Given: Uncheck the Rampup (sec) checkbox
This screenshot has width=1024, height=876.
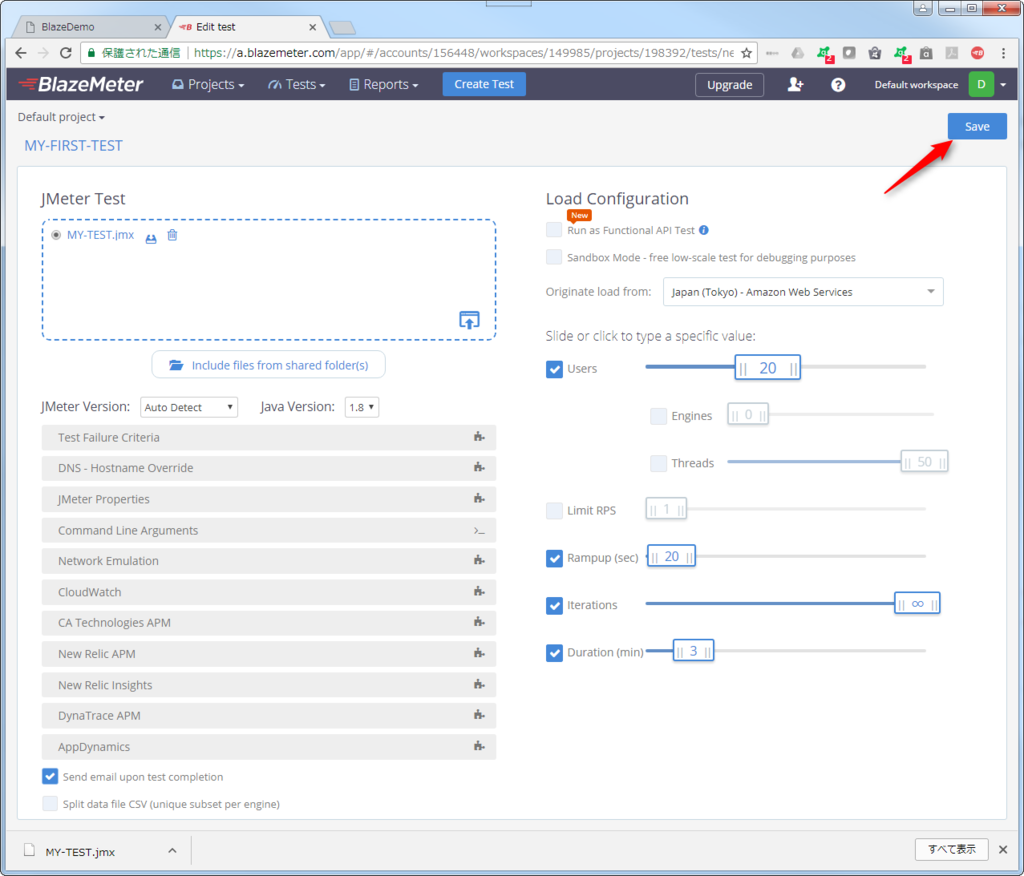Looking at the screenshot, I should pyautogui.click(x=554, y=559).
